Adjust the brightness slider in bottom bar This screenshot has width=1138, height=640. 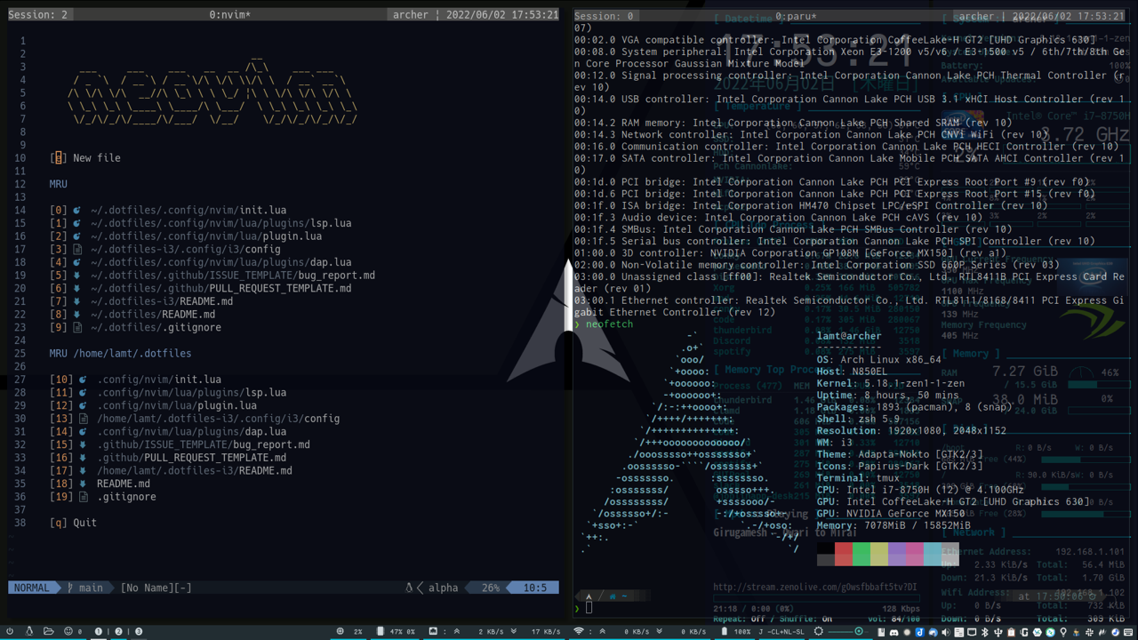tap(858, 632)
